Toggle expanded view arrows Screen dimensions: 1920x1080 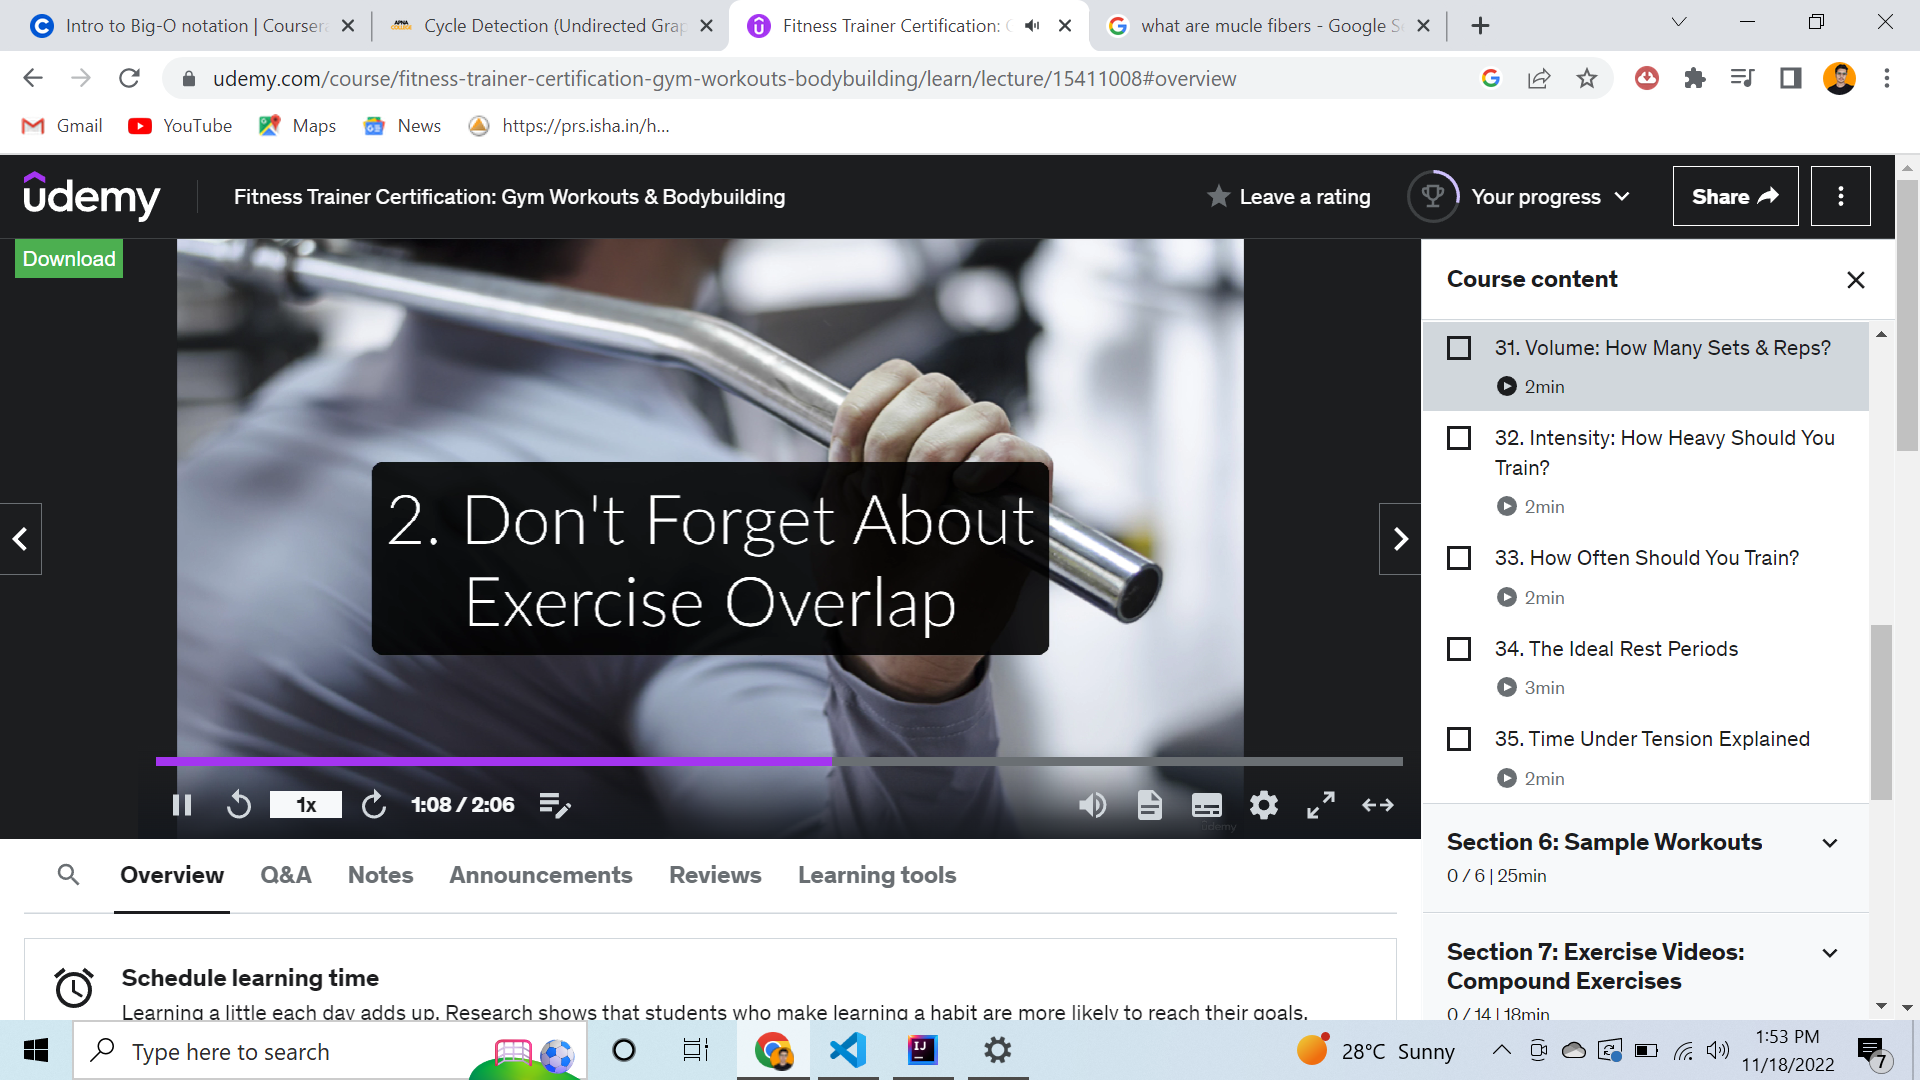[x=1377, y=805]
